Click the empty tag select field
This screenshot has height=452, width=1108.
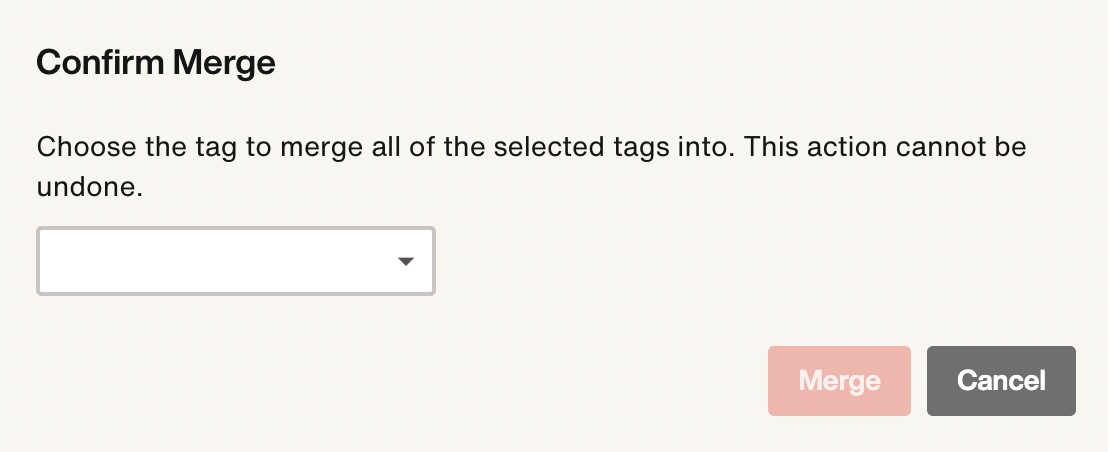[236, 261]
